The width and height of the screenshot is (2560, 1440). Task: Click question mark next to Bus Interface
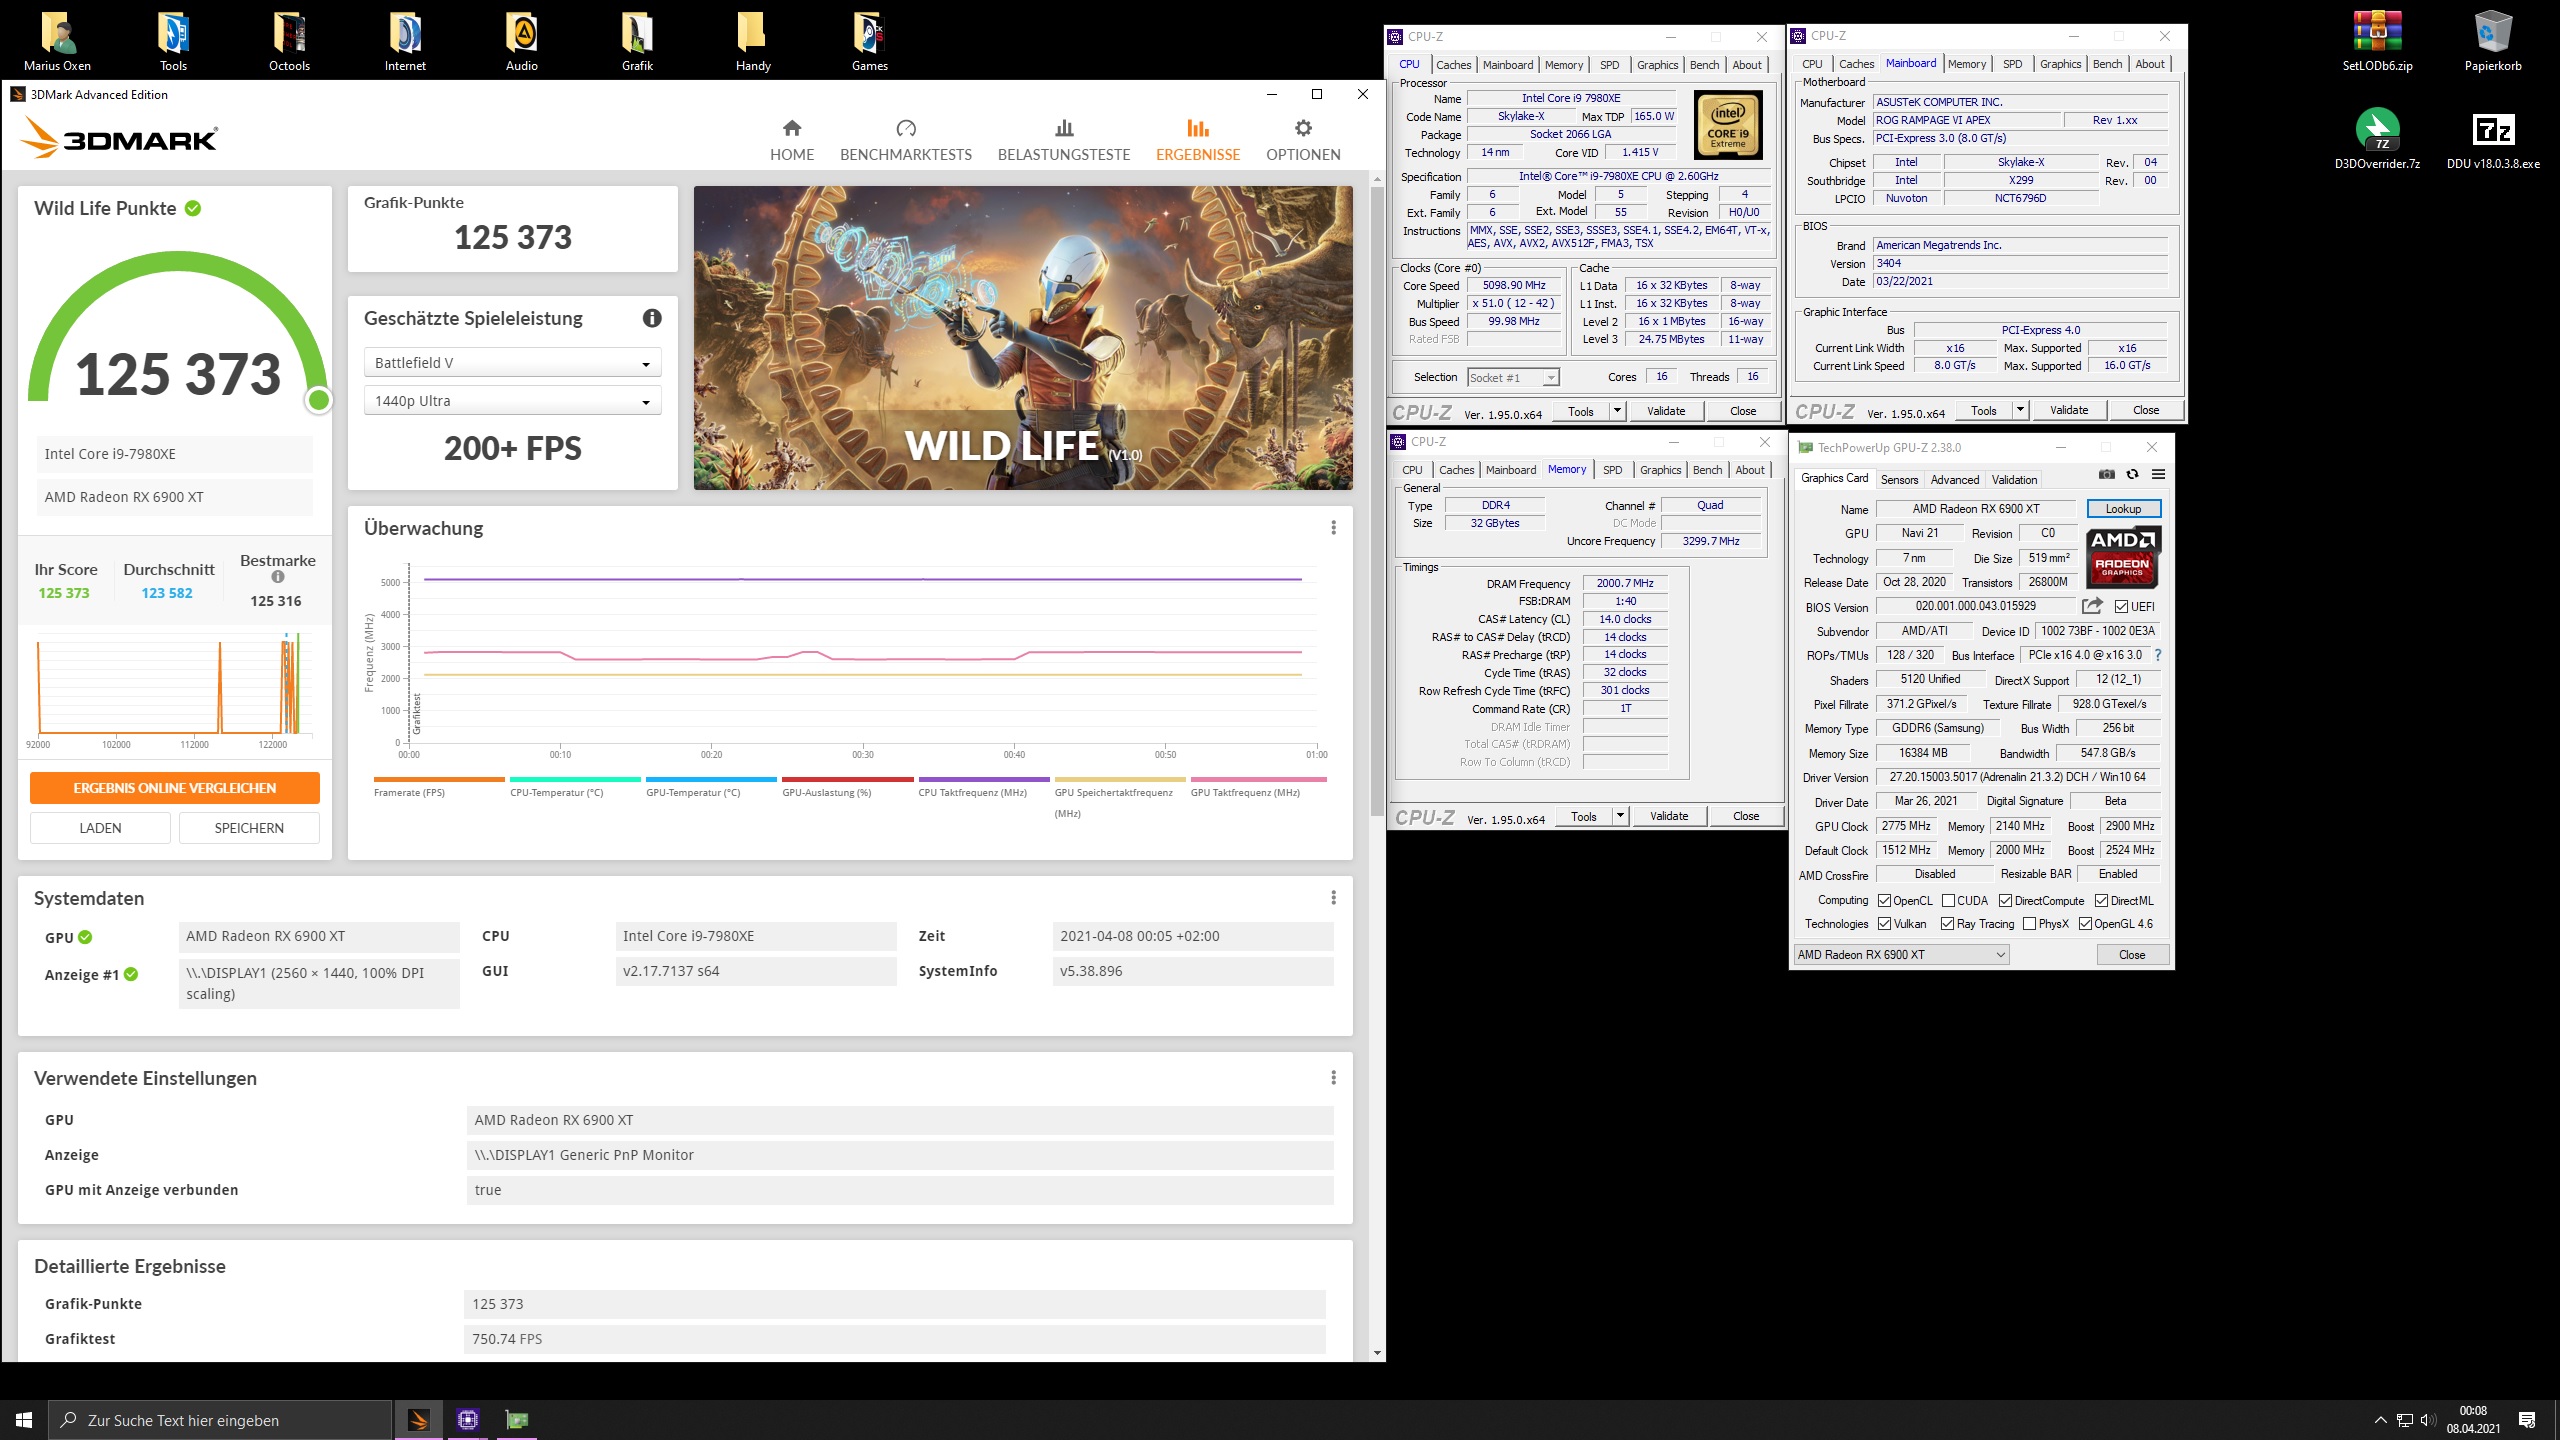click(x=2158, y=656)
